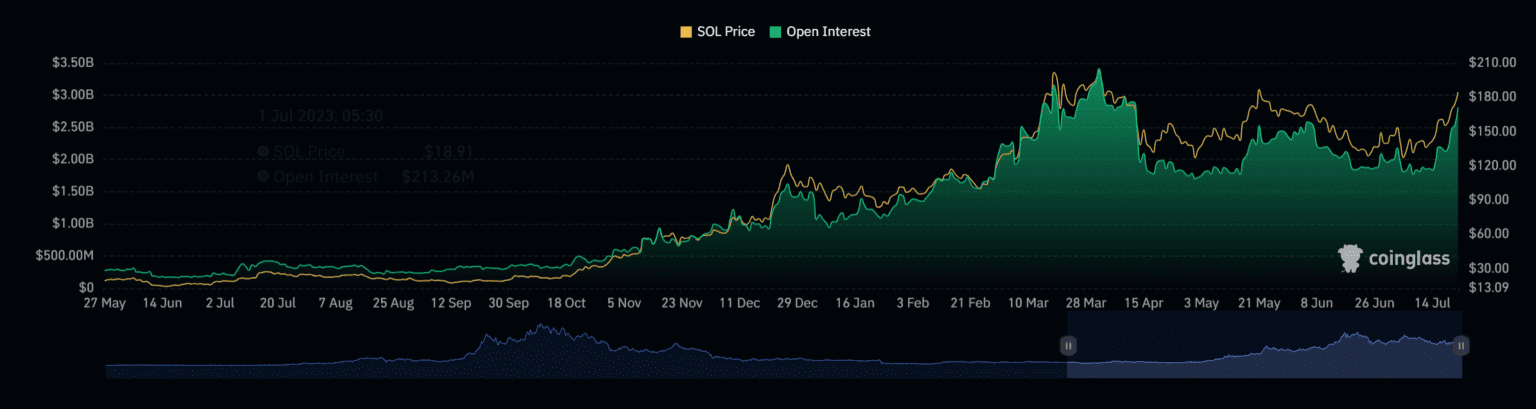The height and width of the screenshot is (409, 1536).
Task: Click the coinglass mascot logo icon
Action: (x=1350, y=258)
